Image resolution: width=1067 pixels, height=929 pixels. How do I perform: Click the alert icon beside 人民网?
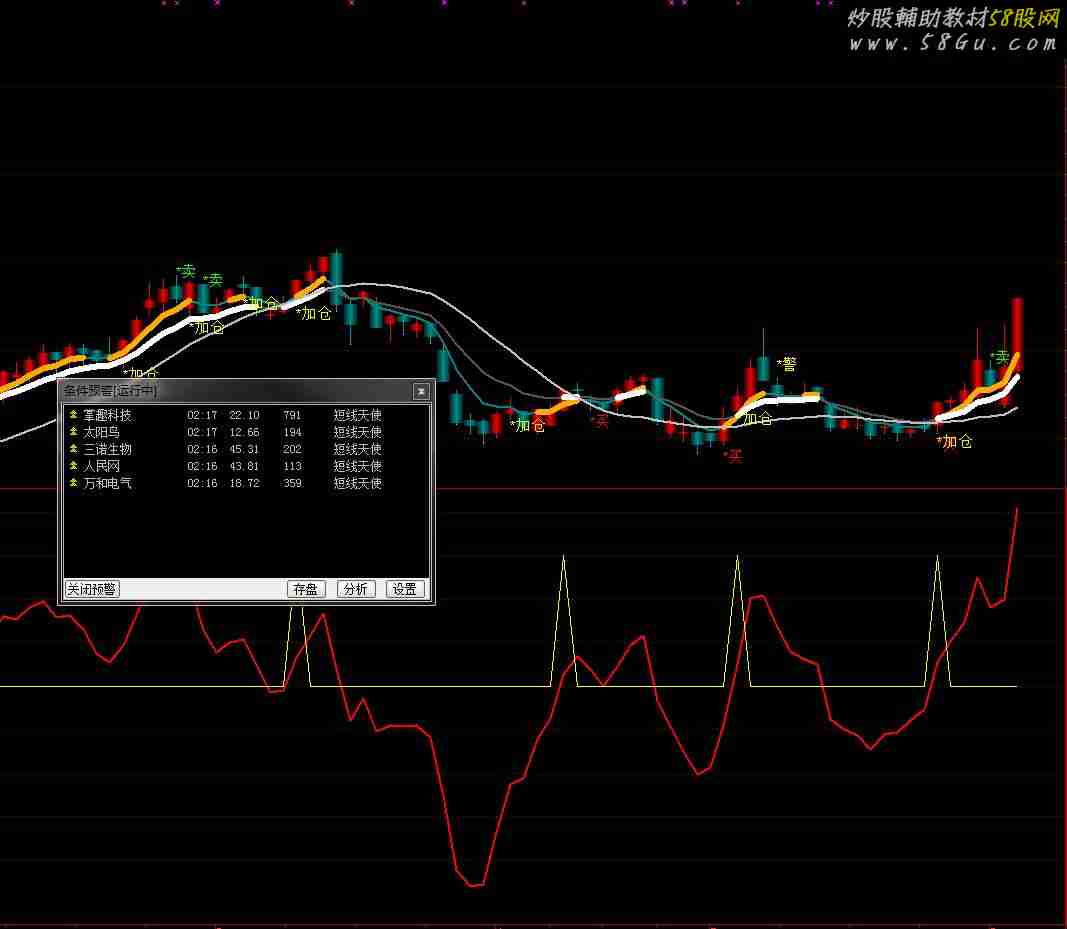click(x=73, y=466)
